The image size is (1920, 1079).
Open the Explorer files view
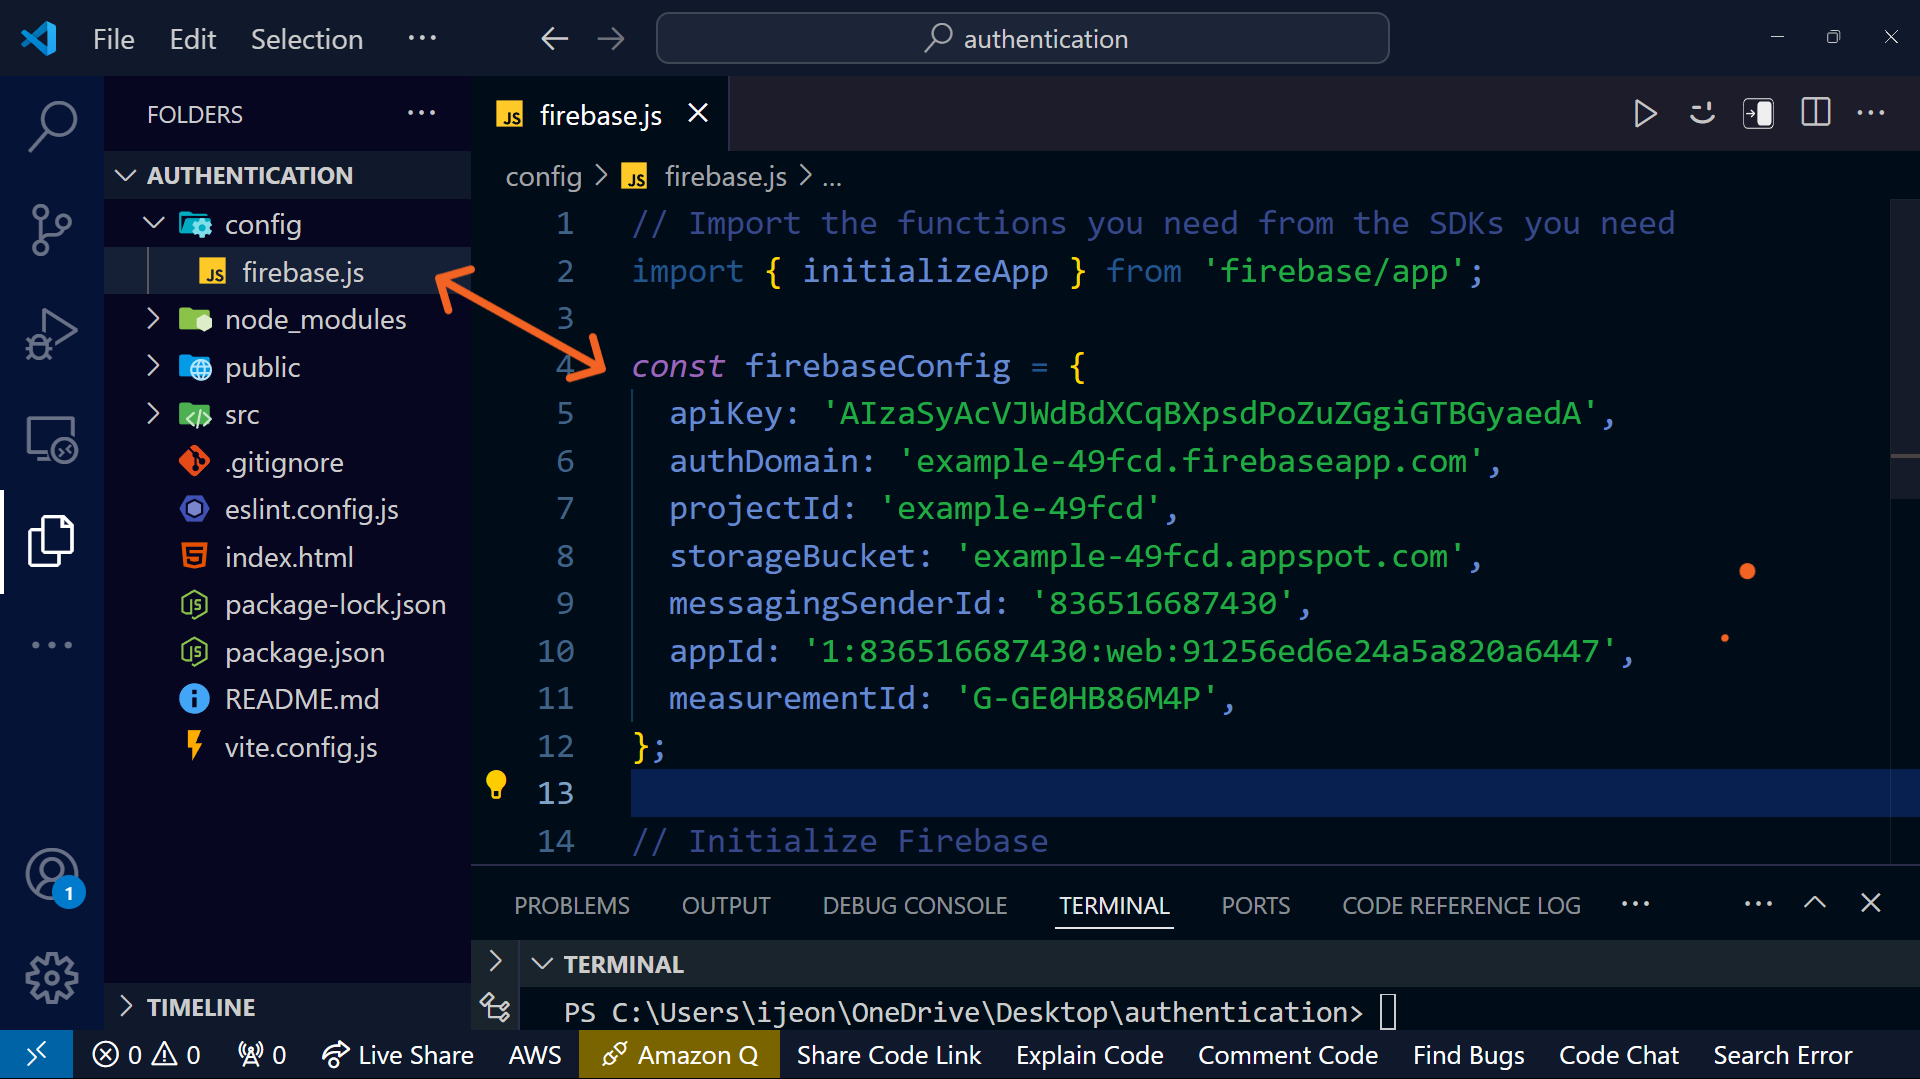pos(52,541)
